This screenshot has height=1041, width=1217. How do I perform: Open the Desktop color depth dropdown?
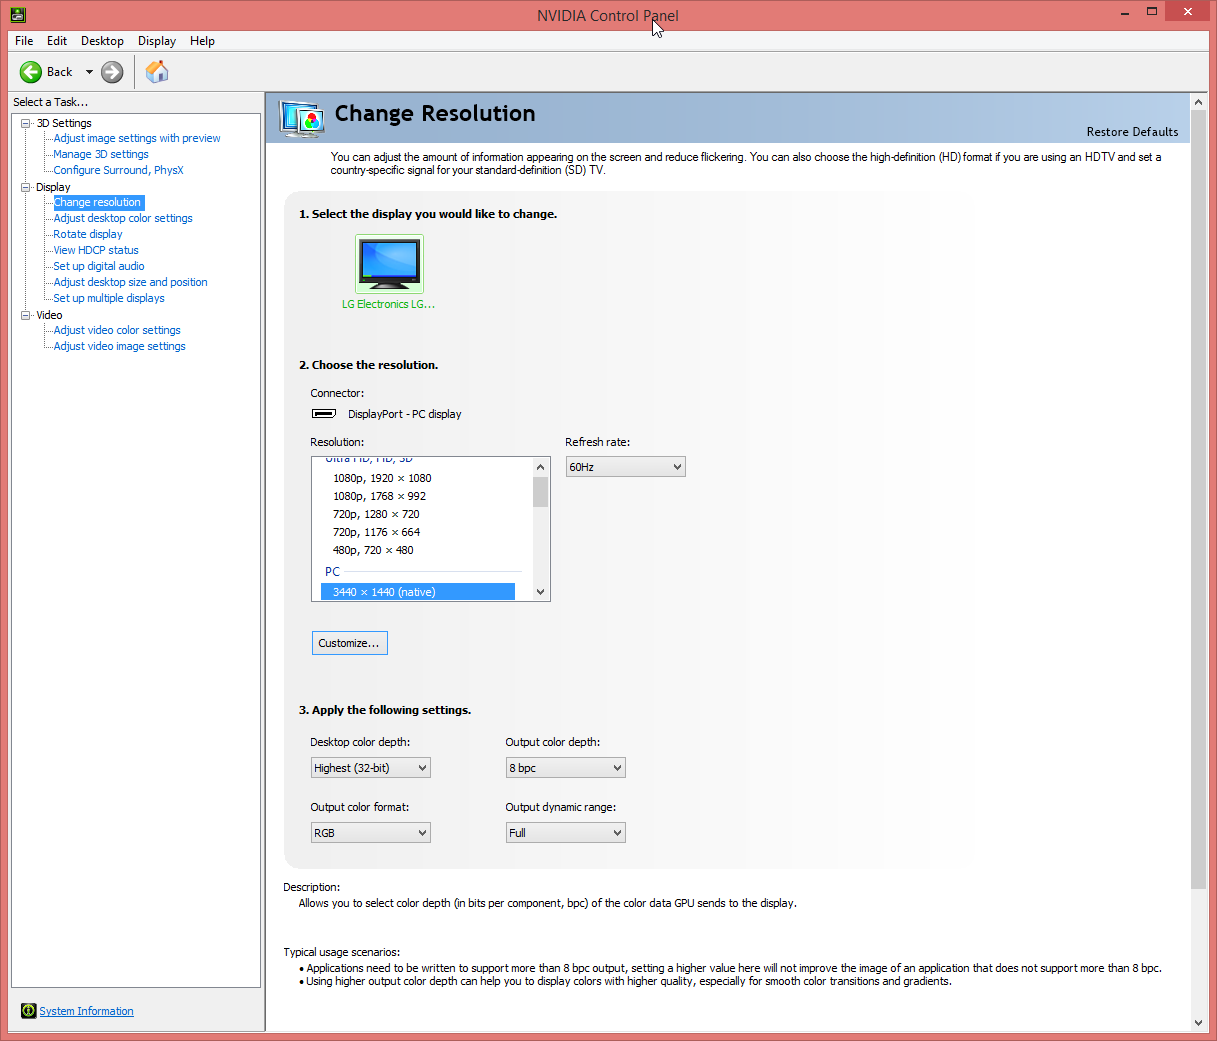pyautogui.click(x=371, y=768)
